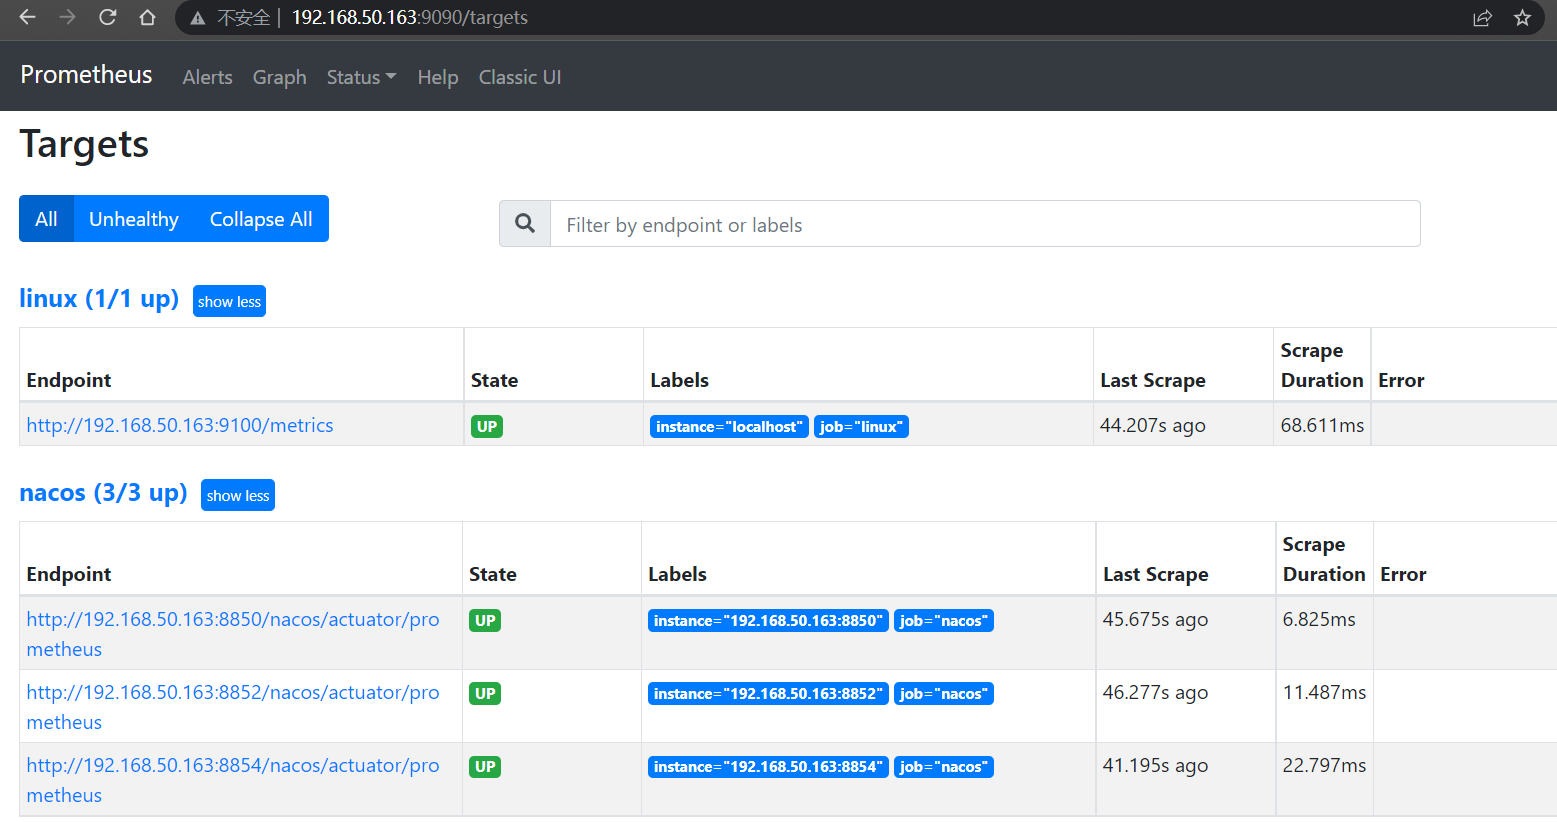Viewport: 1557px width, 822px height.
Task: Click 11.487ms scrape duration
Action: pos(1324,692)
